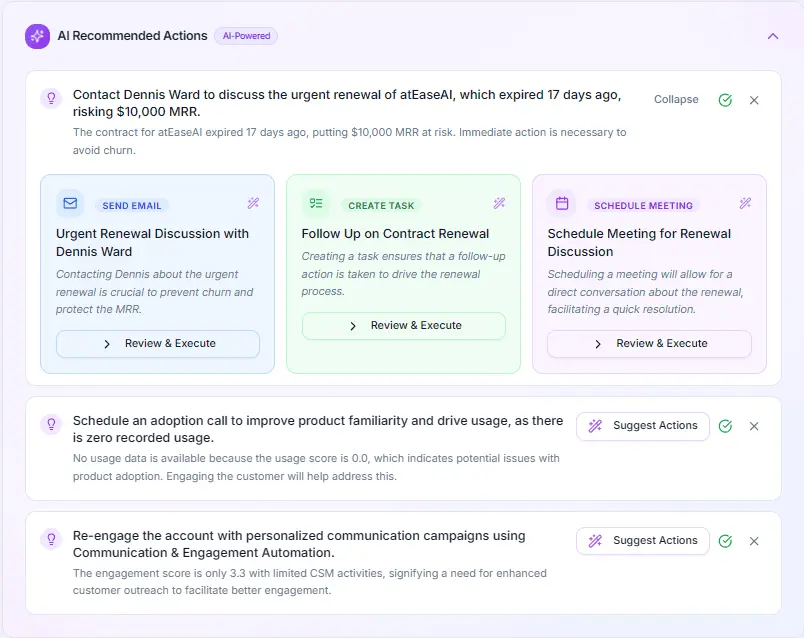Click the SCHEDULE MEETING label tag

644,206
